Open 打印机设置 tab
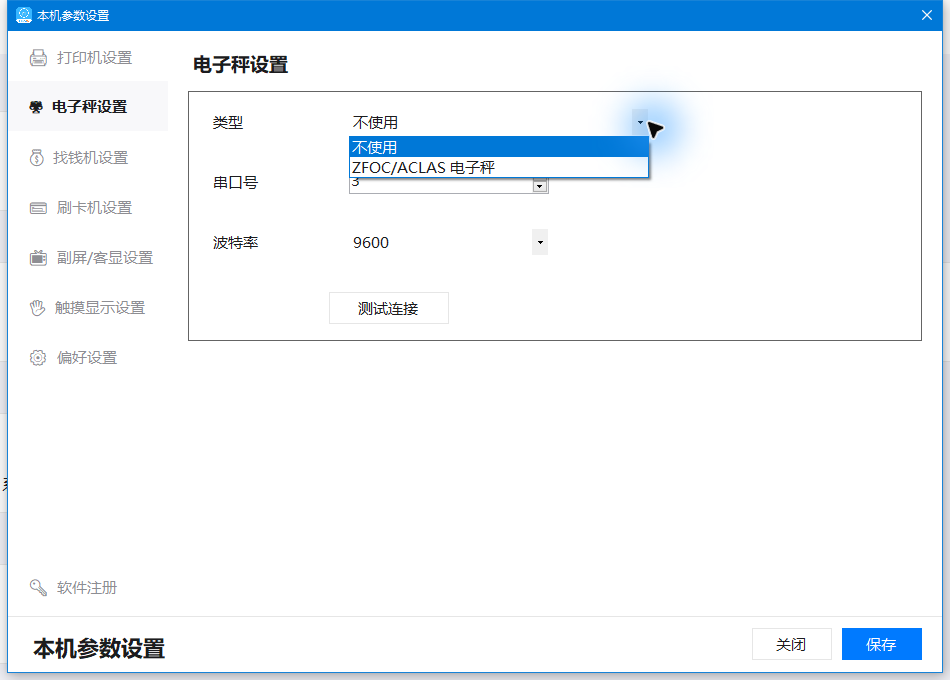Screen dimensions: 950x680 pyautogui.click(x=88, y=58)
